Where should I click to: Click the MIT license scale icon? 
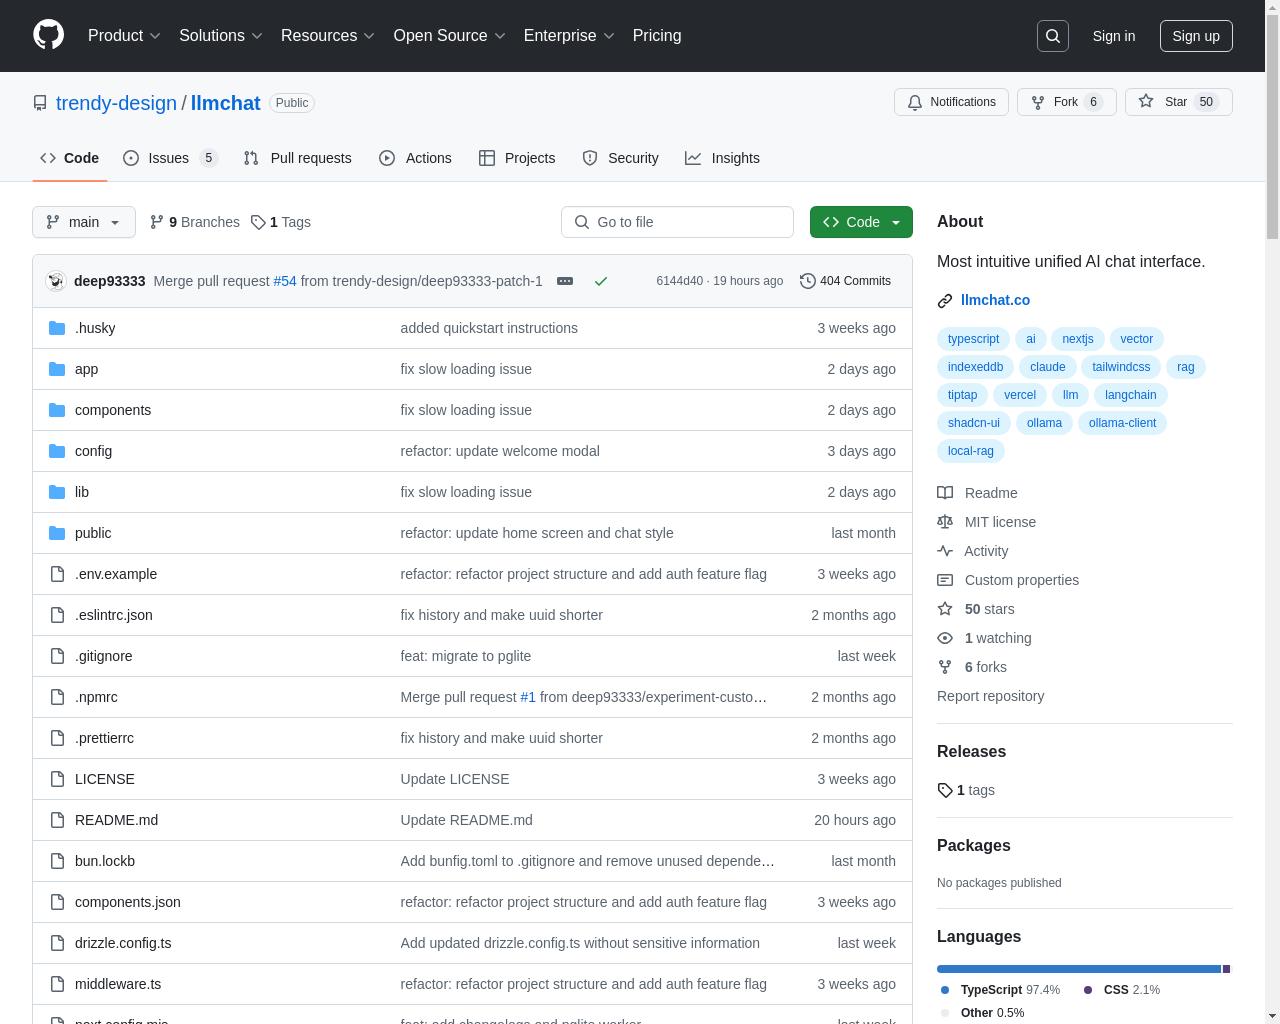pyautogui.click(x=945, y=522)
